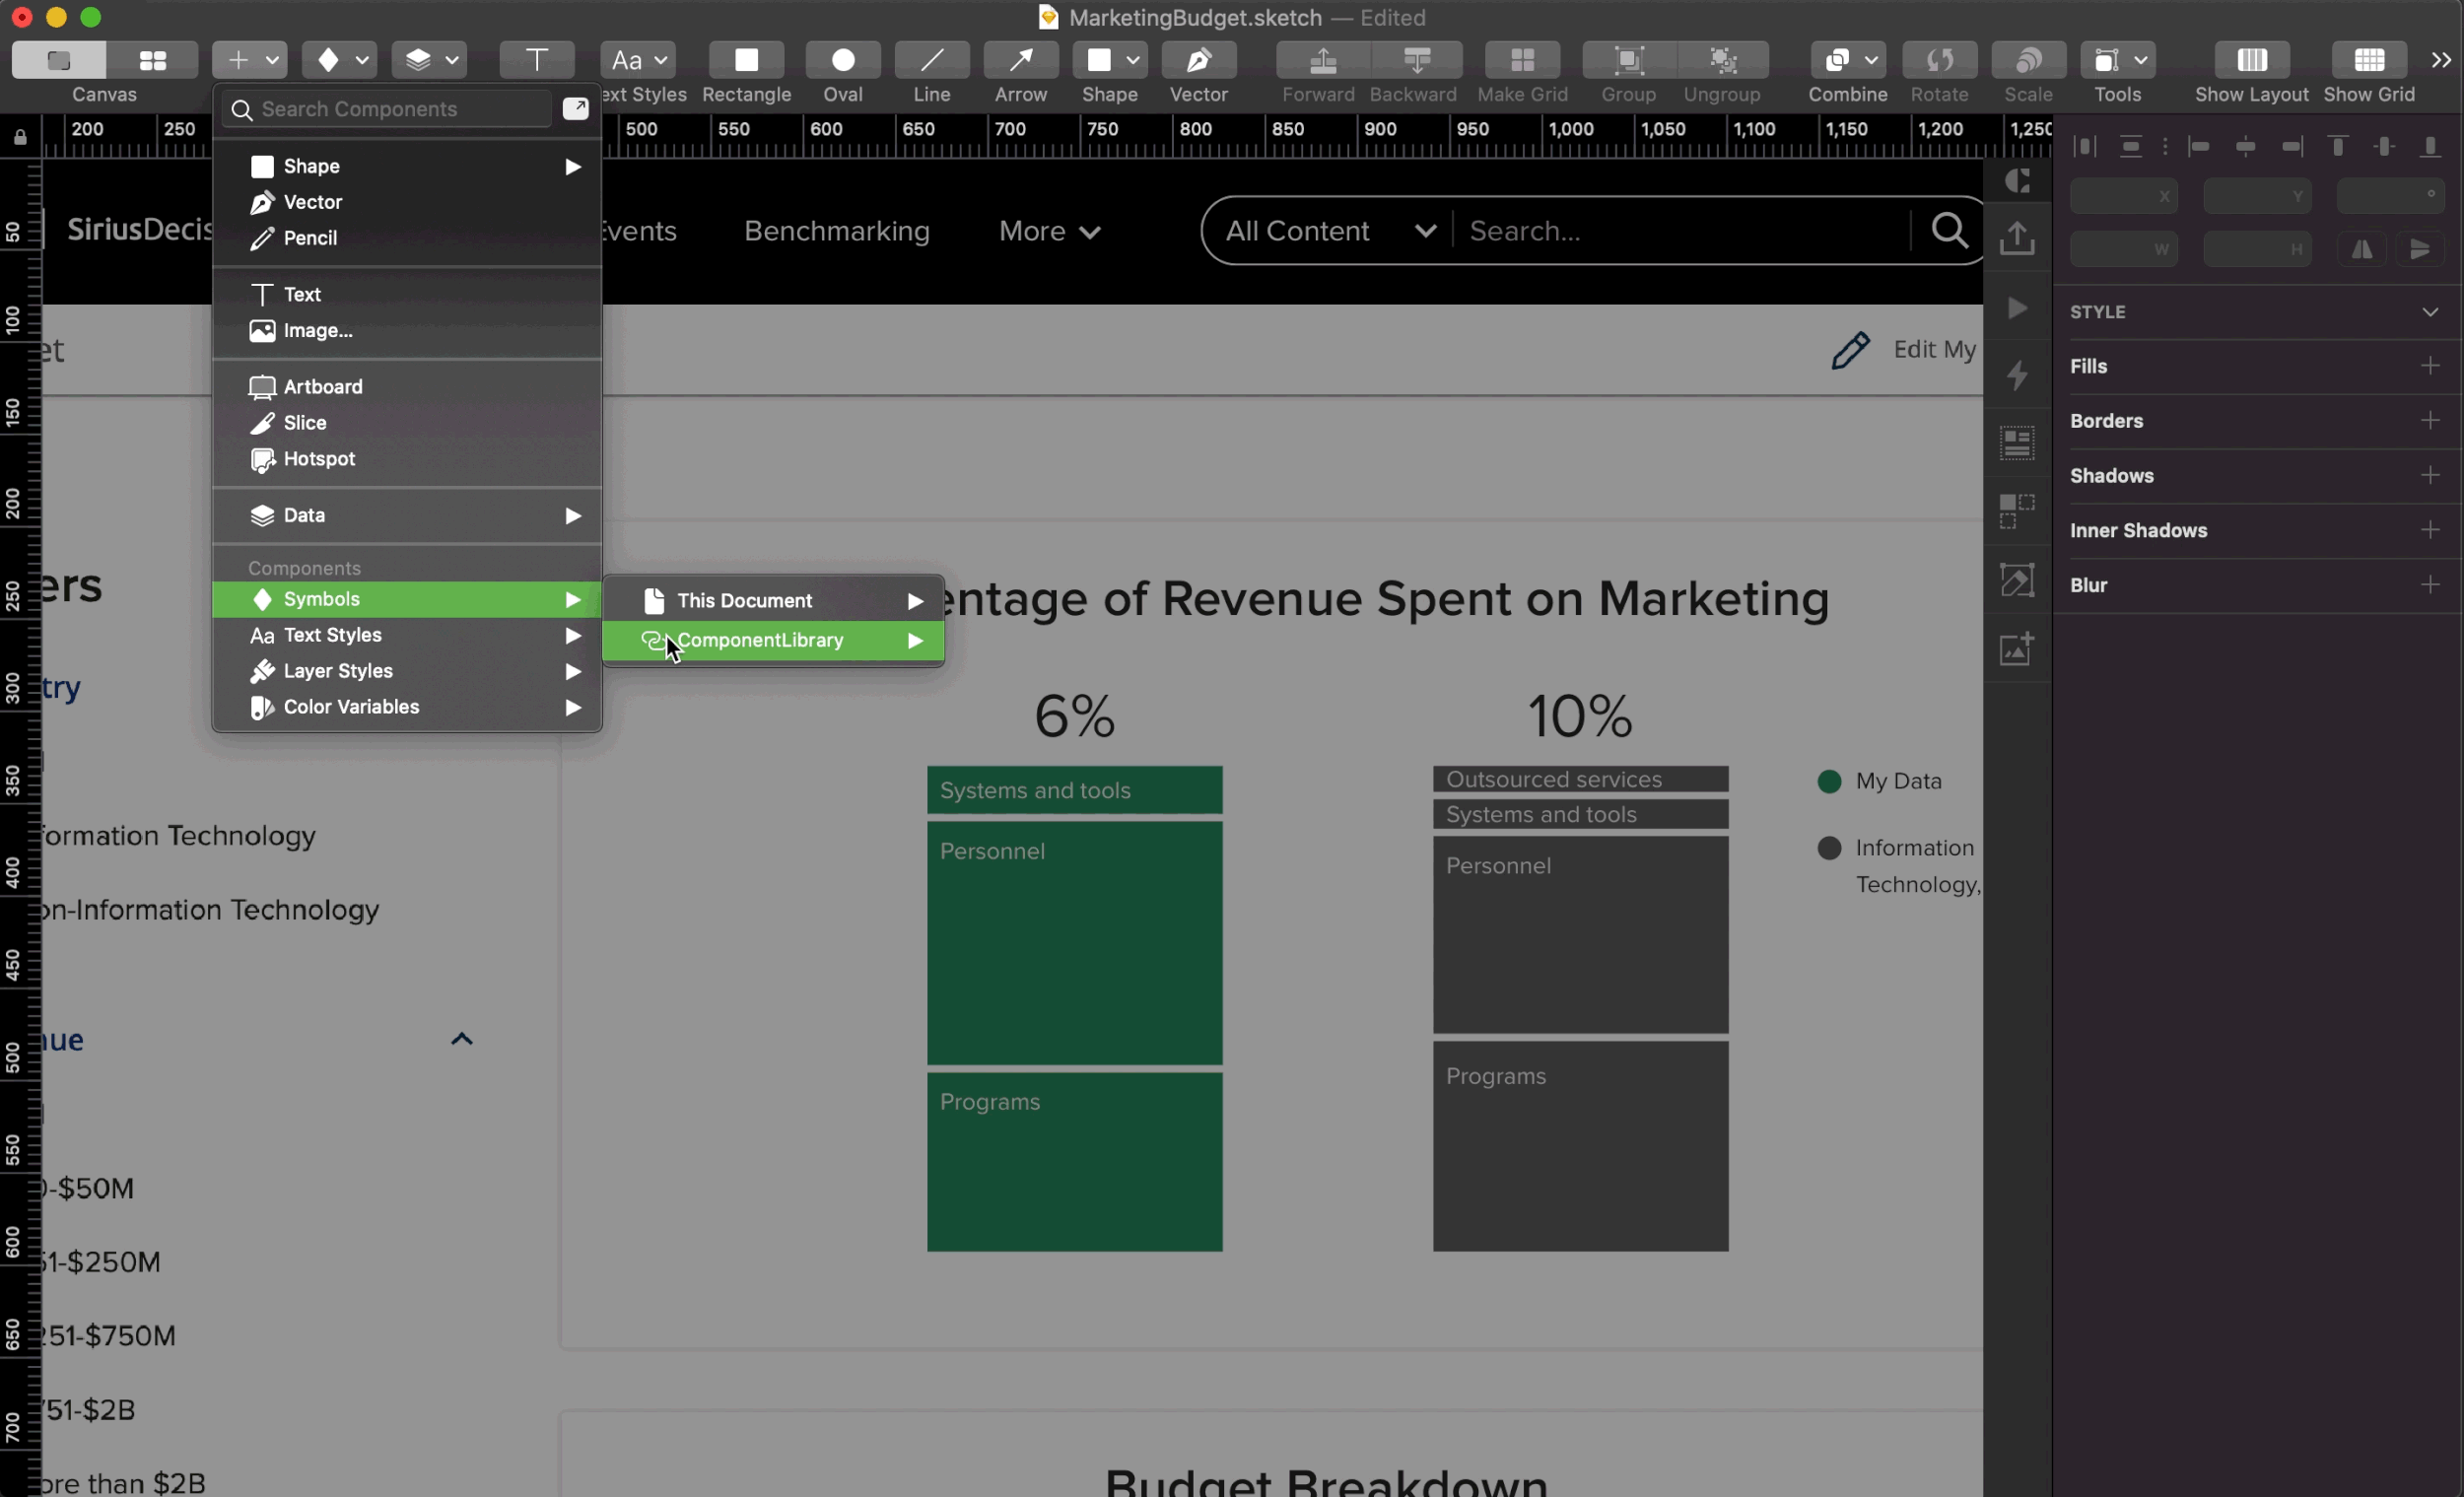Click the Search Components field

386,109
